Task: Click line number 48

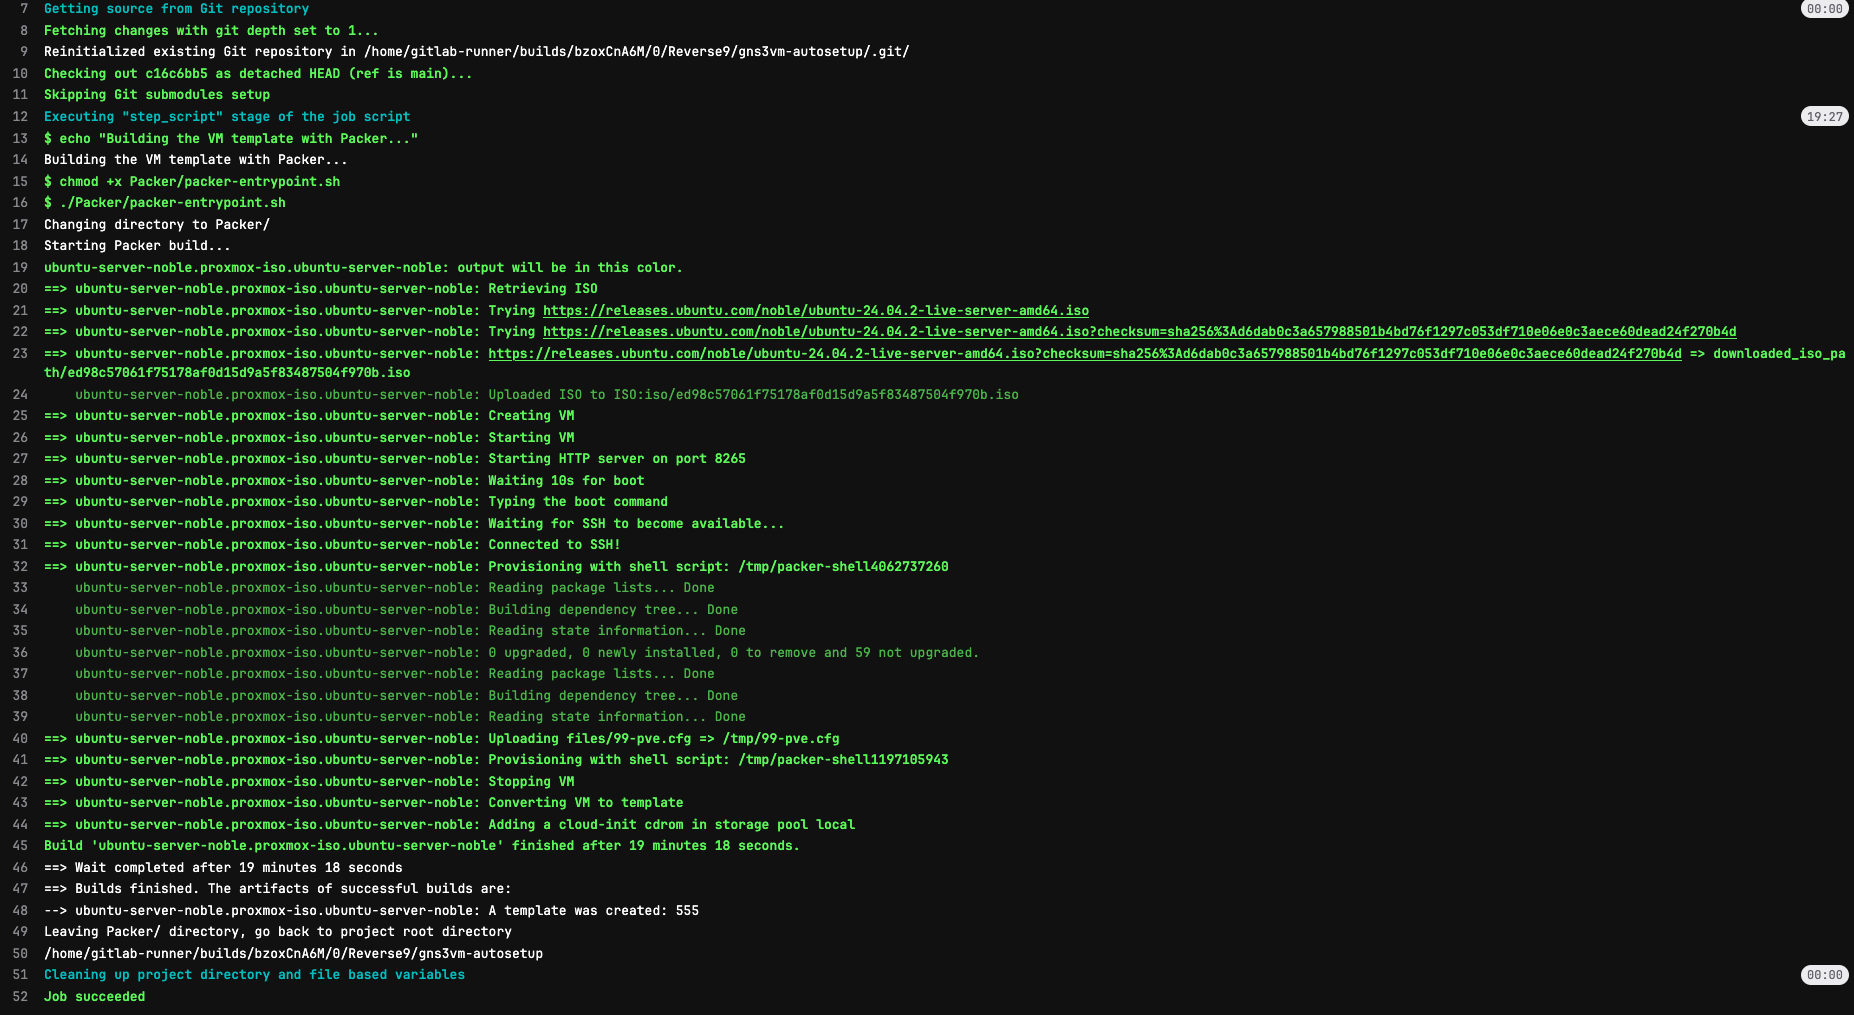Action: tap(20, 911)
